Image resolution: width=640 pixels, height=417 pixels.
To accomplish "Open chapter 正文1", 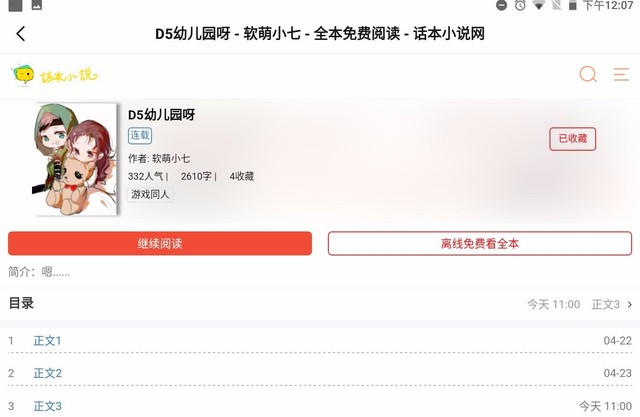I will [47, 340].
